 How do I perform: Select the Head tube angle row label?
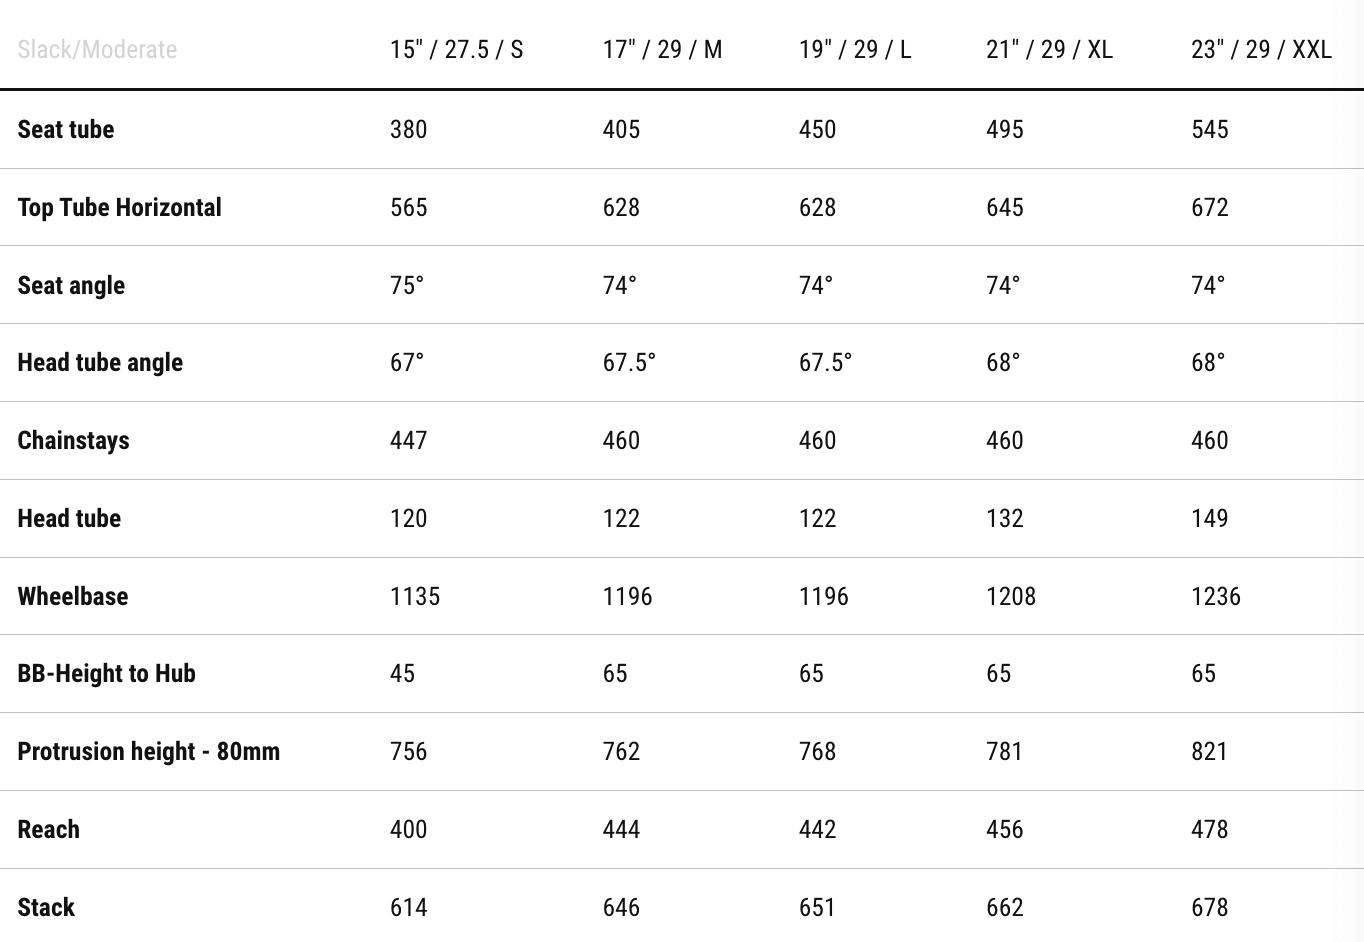(x=100, y=363)
